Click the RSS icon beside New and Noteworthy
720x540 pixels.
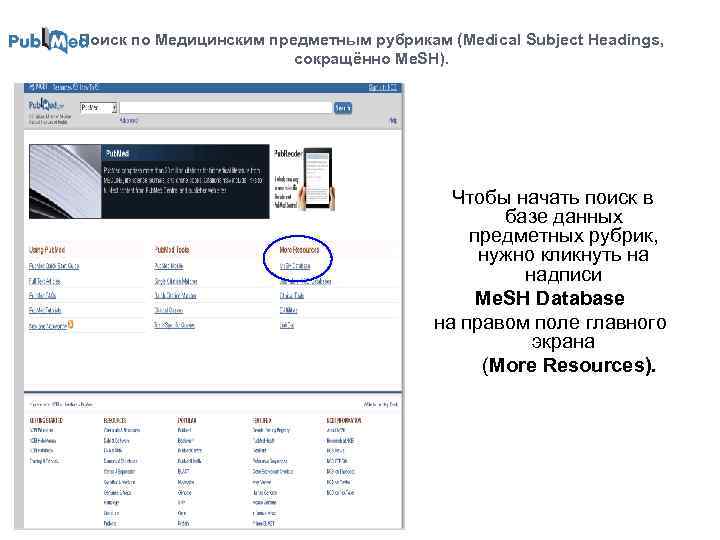[71, 325]
